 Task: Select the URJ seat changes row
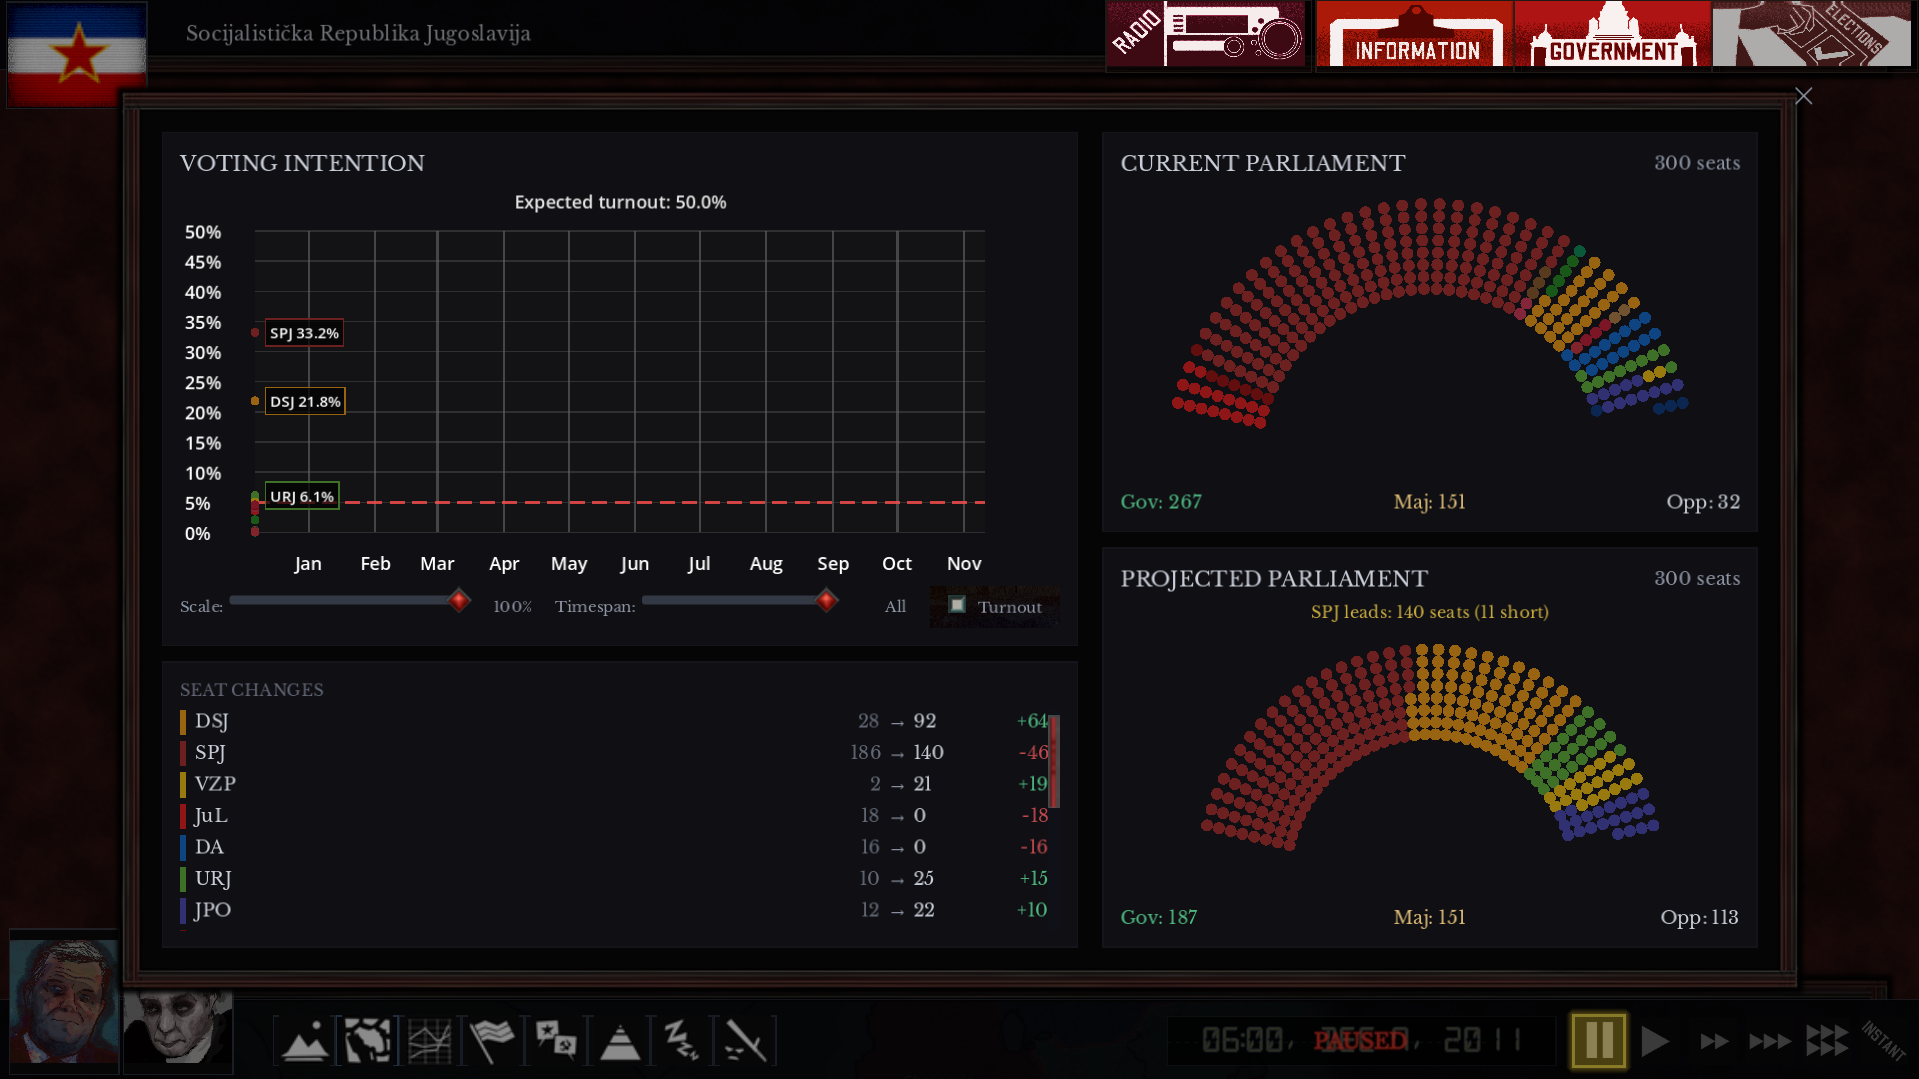614,878
